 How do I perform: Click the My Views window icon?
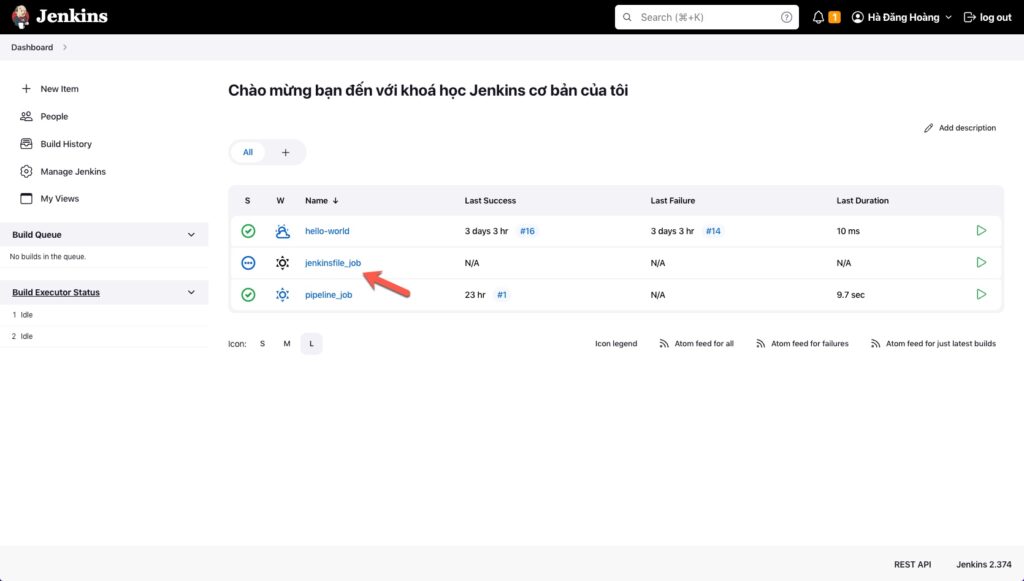pyautogui.click(x=26, y=198)
